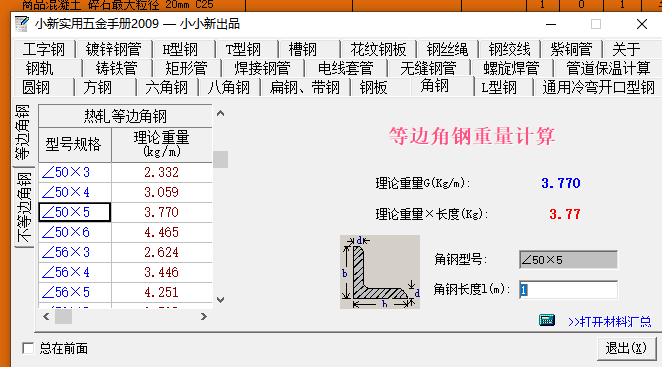662x367 pixels.
Task: Click the 角钢长度l(m) input field
Action: click(x=568, y=290)
